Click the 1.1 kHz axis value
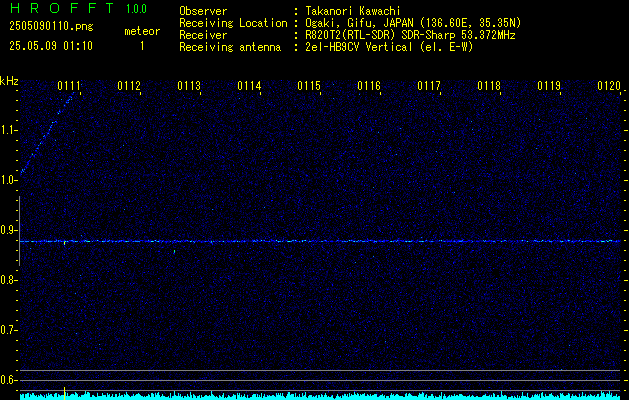 (x=8, y=130)
